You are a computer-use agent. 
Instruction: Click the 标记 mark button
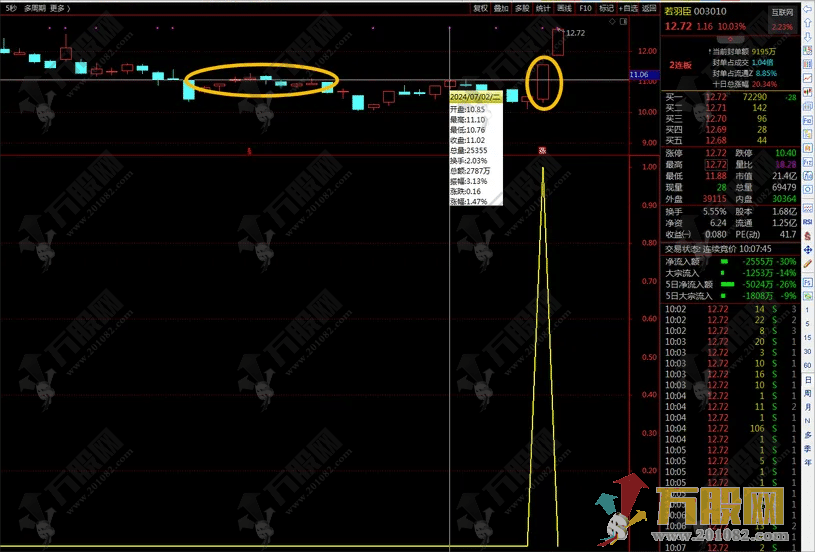point(606,8)
